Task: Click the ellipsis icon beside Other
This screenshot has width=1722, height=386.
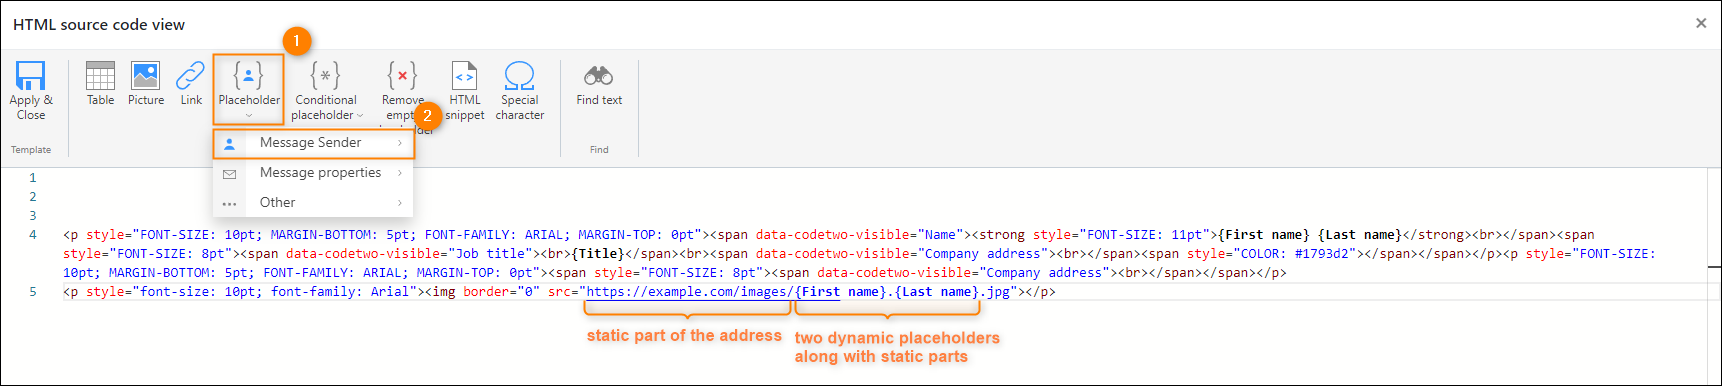Action: pos(229,204)
